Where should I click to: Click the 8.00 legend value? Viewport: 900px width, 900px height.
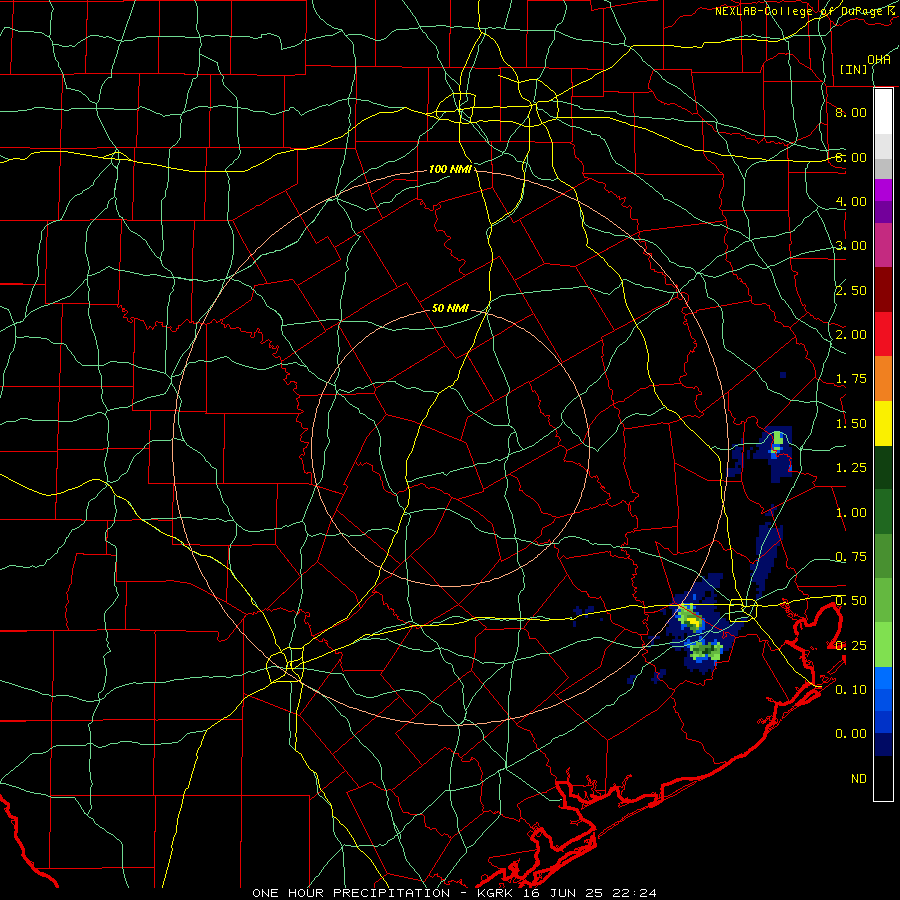tap(851, 112)
